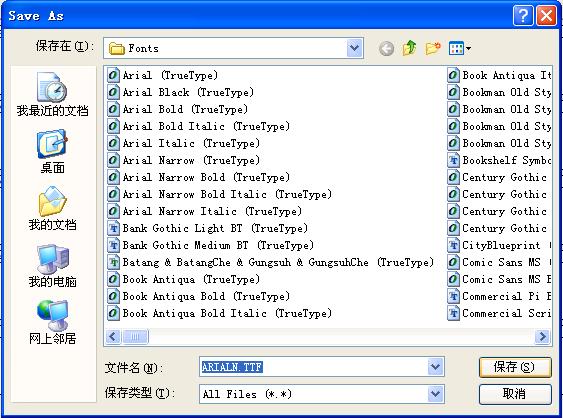Image resolution: width=563 pixels, height=418 pixels.
Task: Open the view menu icon
Action: [x=460, y=48]
